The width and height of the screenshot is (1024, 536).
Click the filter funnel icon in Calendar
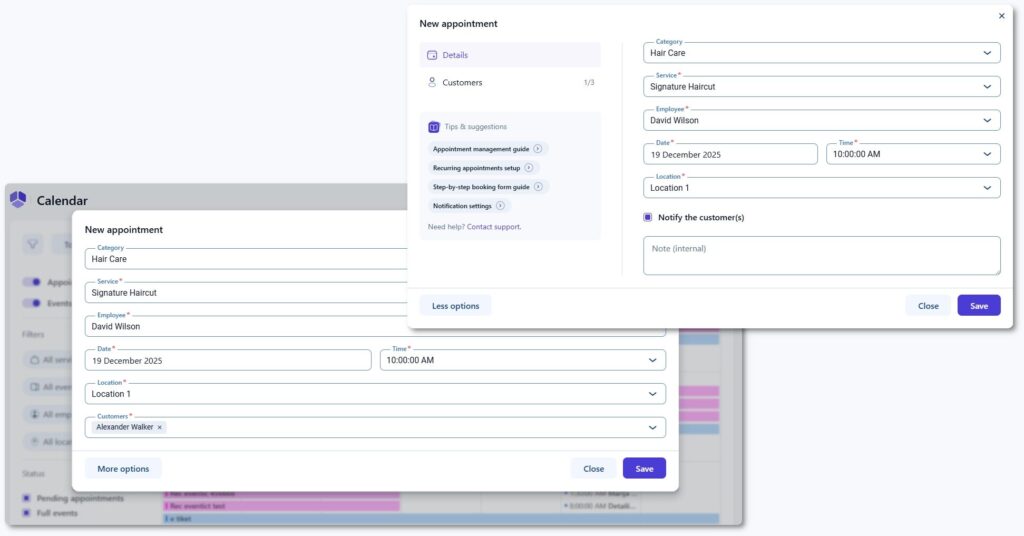point(33,243)
